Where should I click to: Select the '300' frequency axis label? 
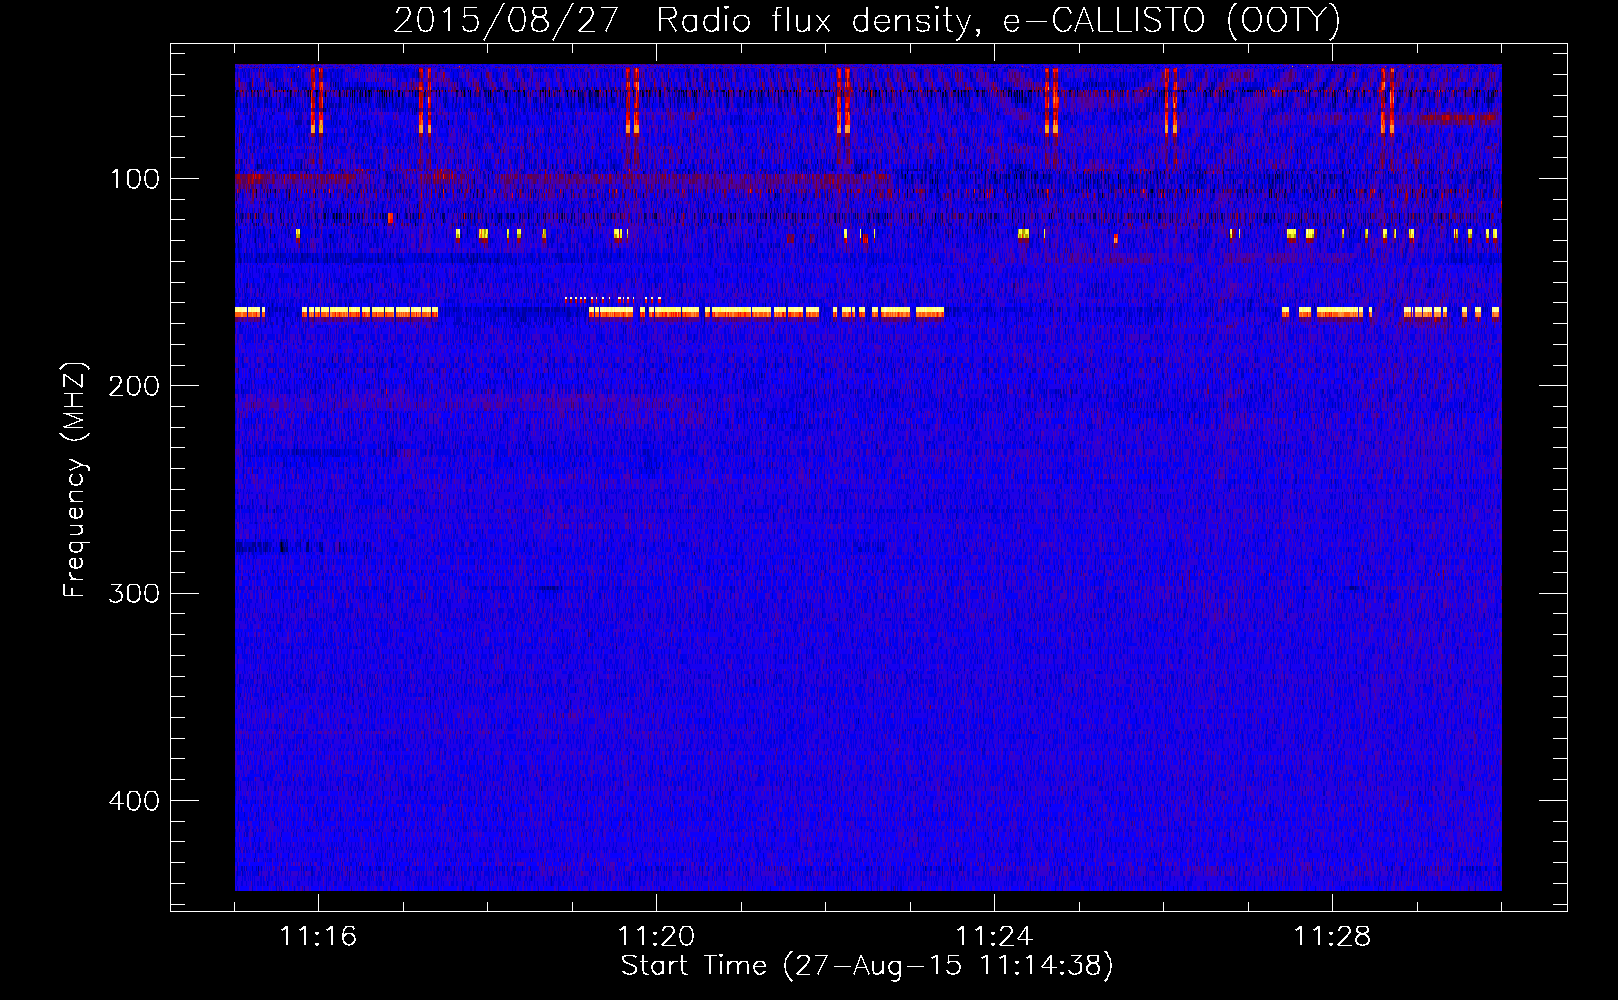coord(135,593)
